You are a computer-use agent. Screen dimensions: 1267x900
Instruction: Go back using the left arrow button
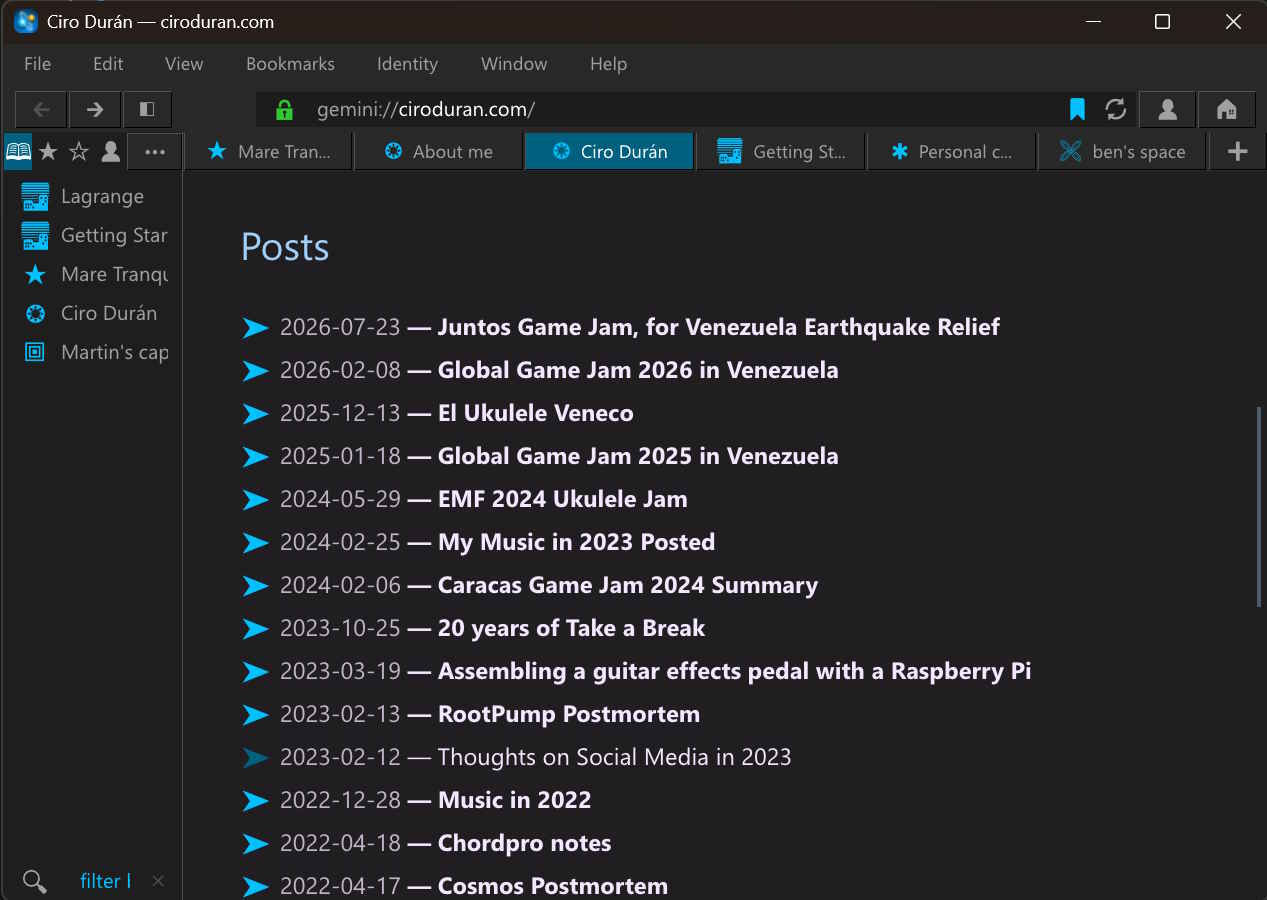pyautogui.click(x=41, y=109)
